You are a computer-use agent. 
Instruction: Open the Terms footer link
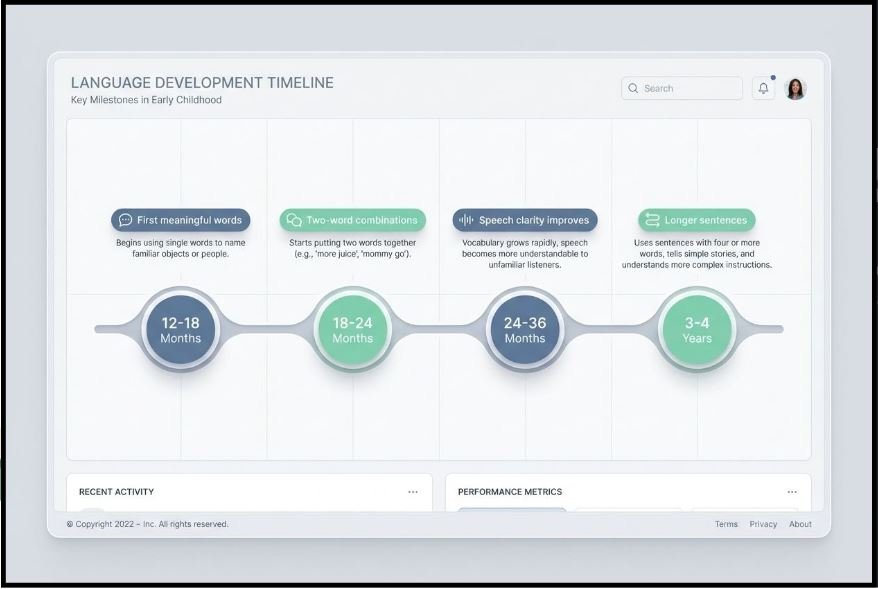(x=726, y=524)
